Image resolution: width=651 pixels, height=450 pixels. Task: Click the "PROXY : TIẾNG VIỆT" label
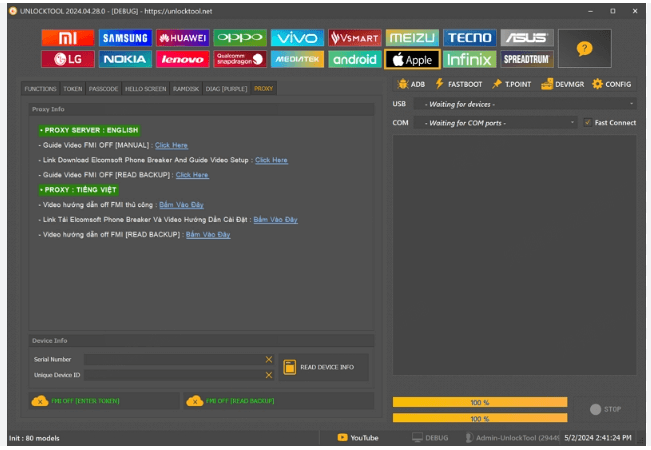tap(78, 190)
